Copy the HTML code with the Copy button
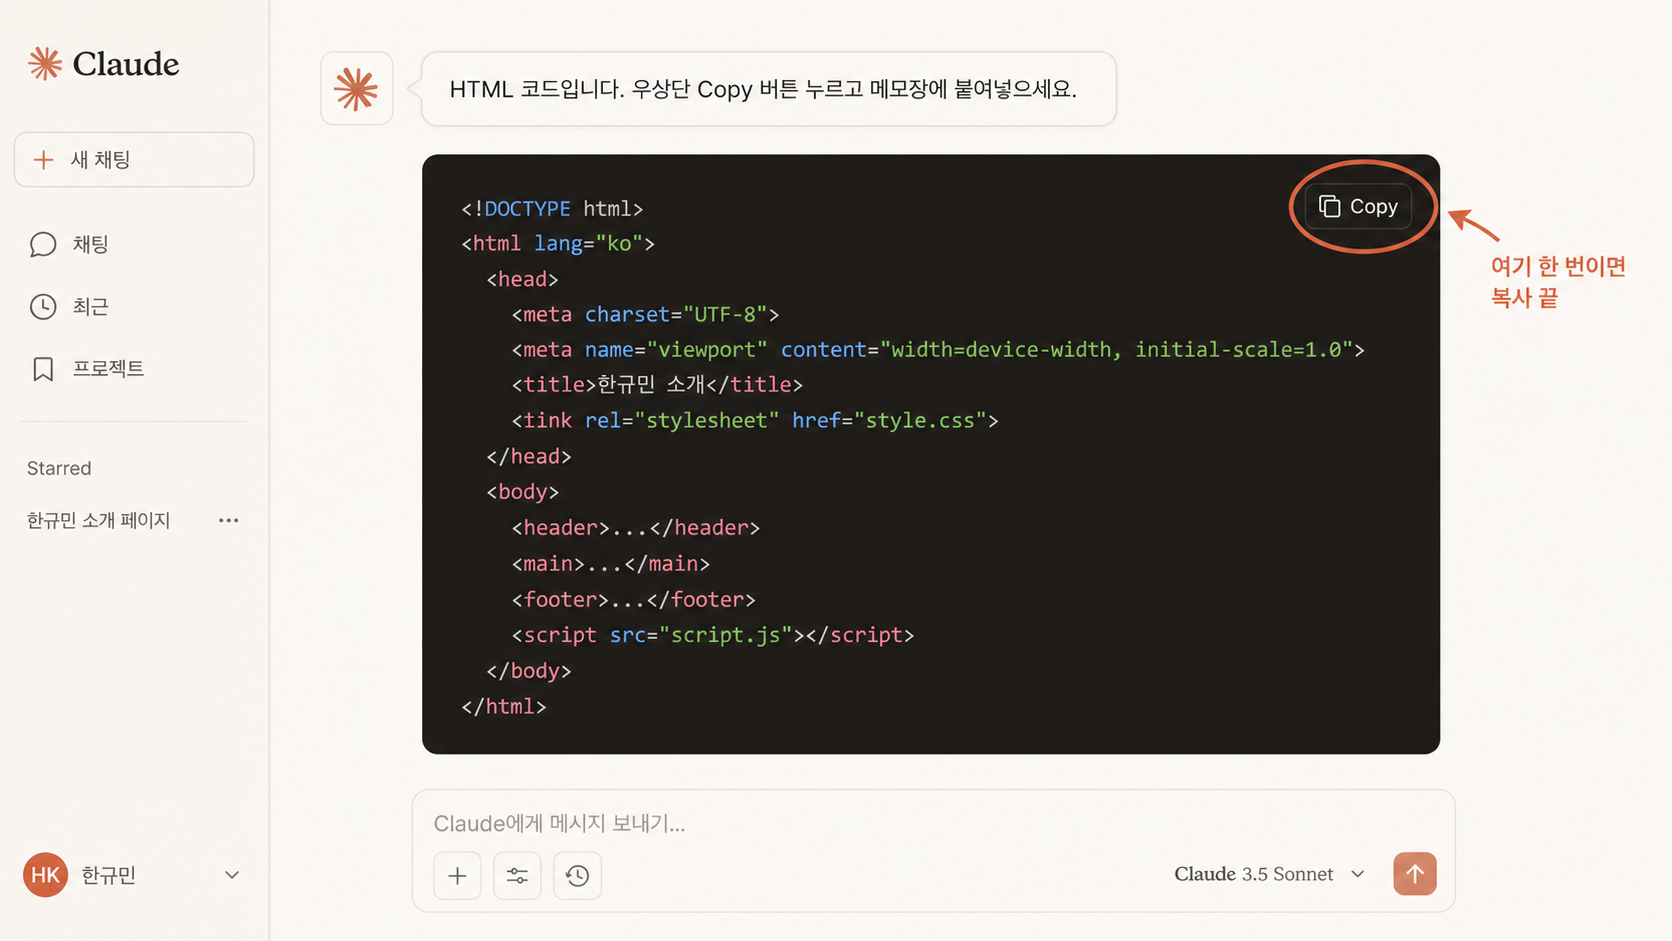1672x941 pixels. [1358, 206]
